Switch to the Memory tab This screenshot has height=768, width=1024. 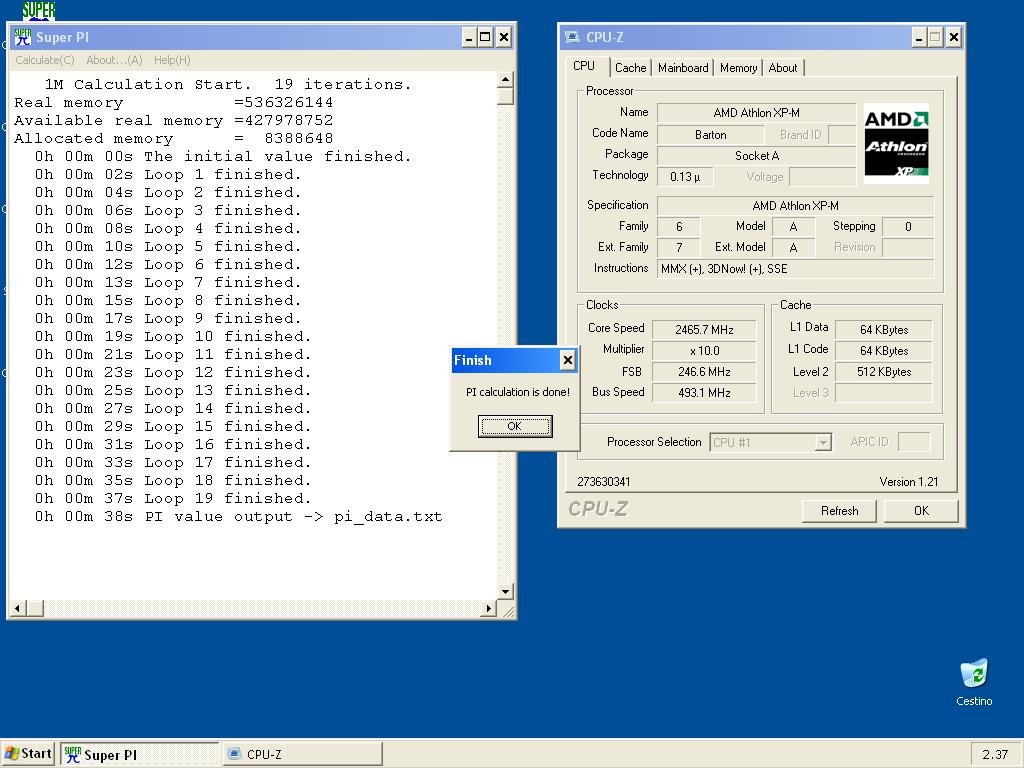[x=739, y=68]
